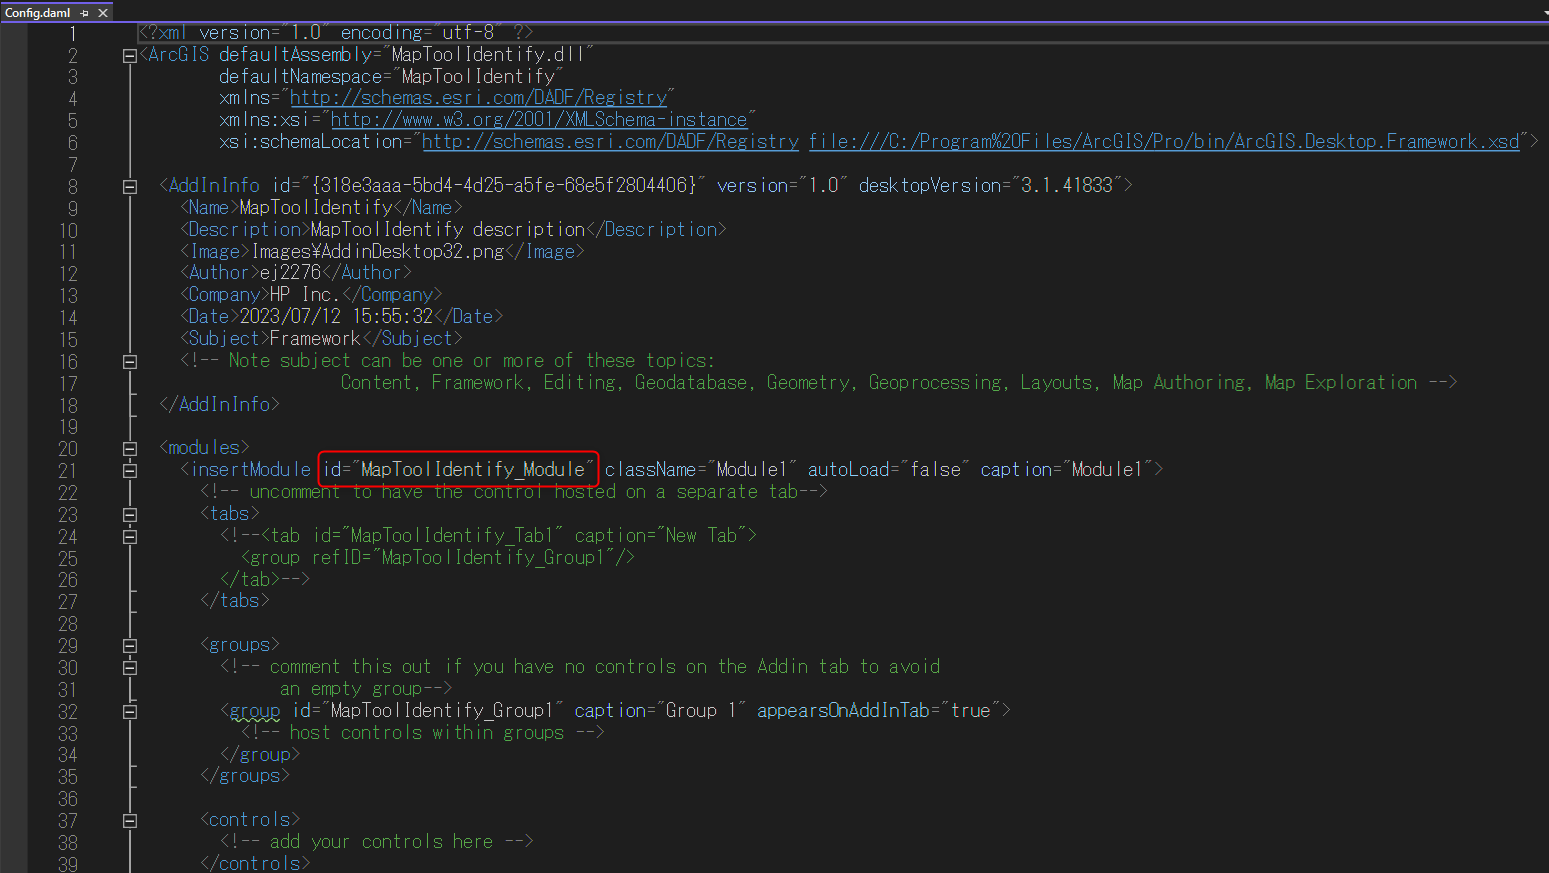This screenshot has width=1549, height=873.
Task: Close the Config.daml tab
Action: click(102, 13)
